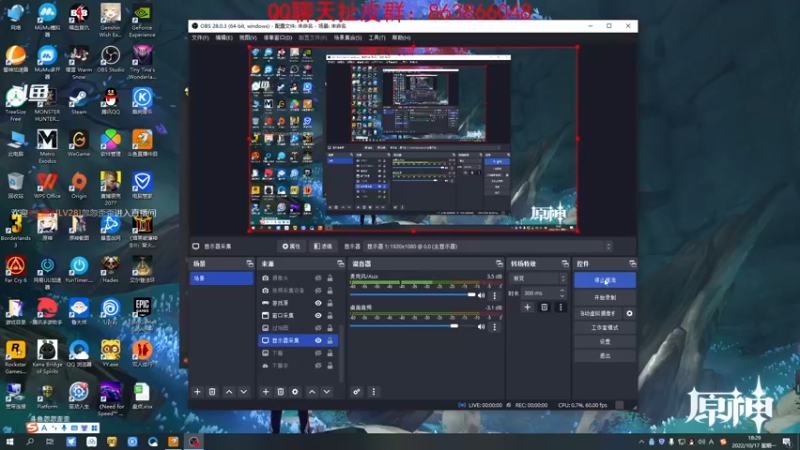Mute the 桌面音频 channel speaker icon
The height and width of the screenshot is (450, 800).
tap(482, 327)
